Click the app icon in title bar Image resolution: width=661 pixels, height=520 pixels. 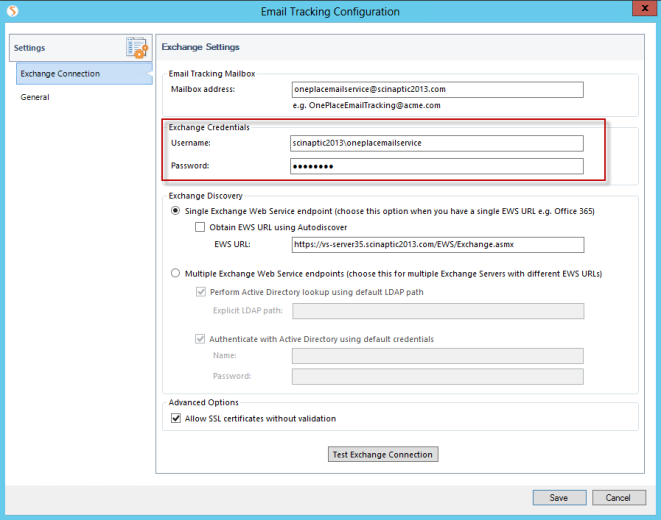(10, 11)
